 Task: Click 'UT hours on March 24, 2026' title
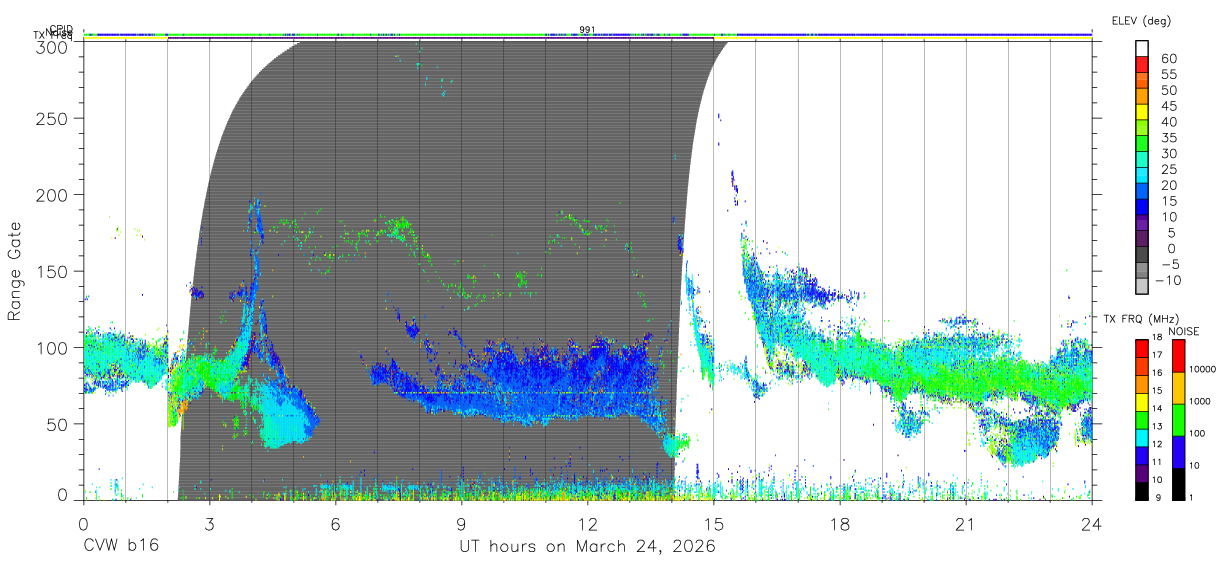click(588, 547)
